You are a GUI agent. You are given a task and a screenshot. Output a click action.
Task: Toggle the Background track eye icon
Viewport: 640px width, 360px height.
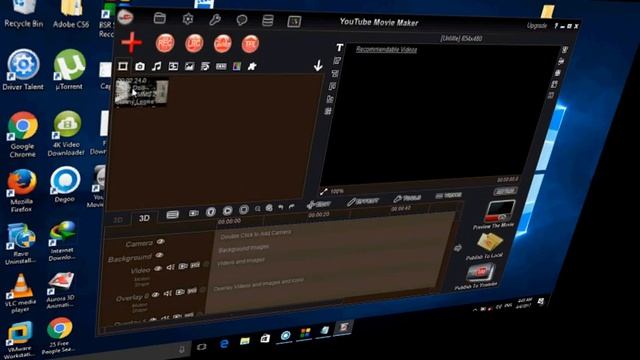click(159, 255)
